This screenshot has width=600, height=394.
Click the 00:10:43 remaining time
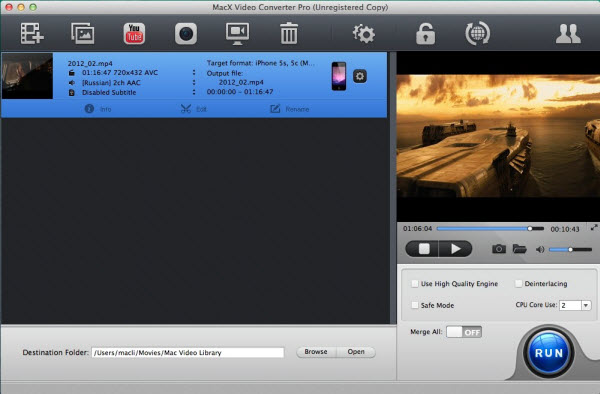coord(565,229)
